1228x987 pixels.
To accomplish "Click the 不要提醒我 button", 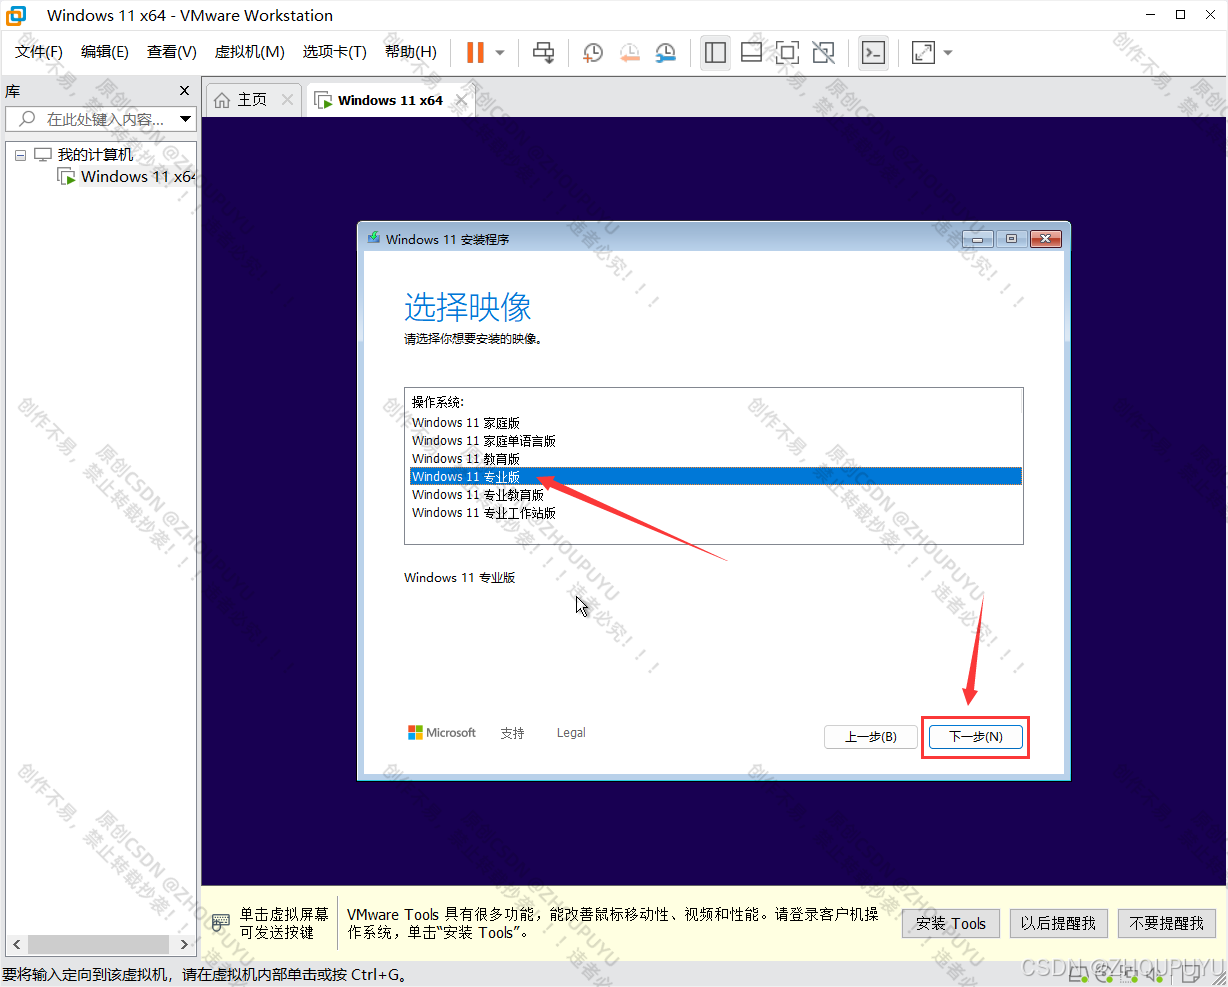I will (1167, 923).
